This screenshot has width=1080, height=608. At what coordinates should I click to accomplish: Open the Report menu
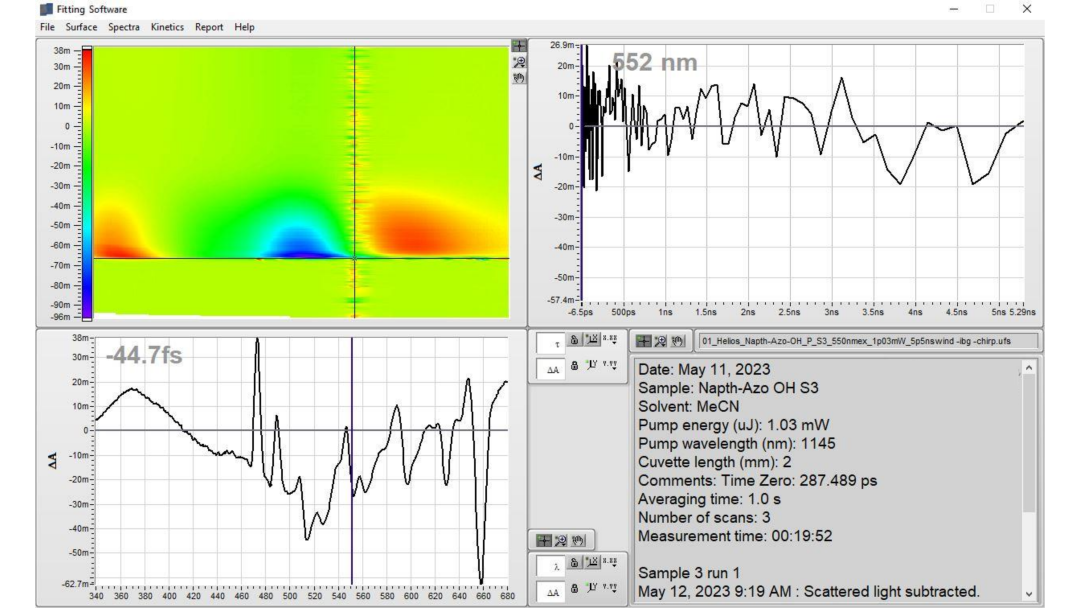209,27
